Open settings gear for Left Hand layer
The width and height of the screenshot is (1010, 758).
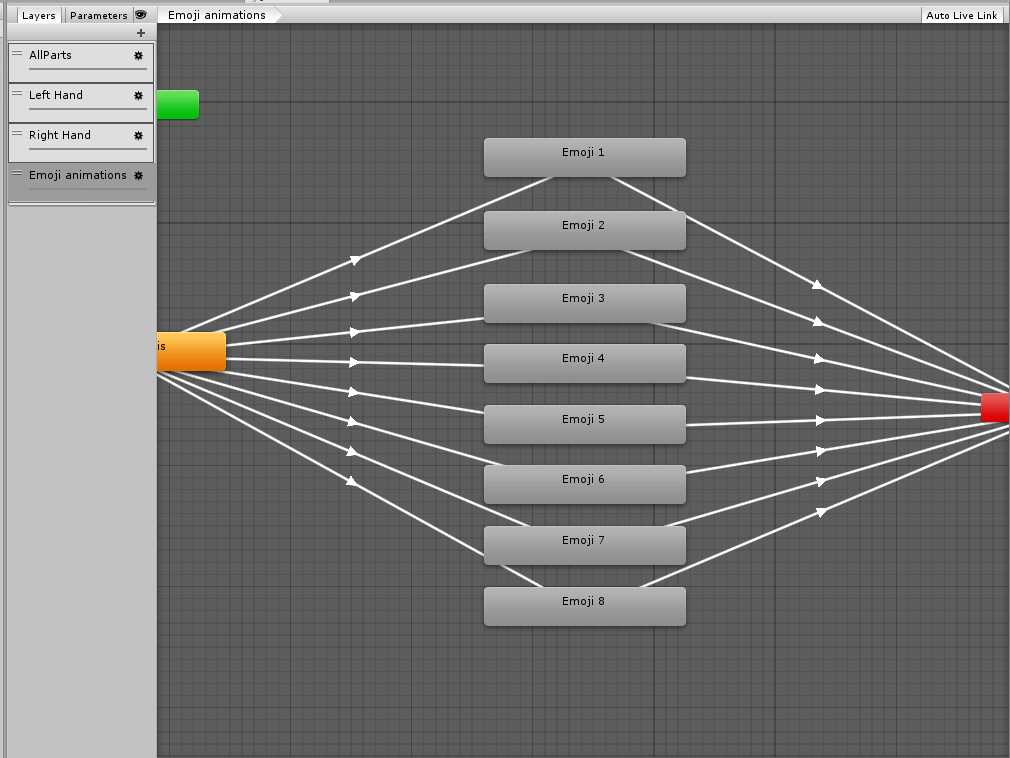click(x=139, y=96)
